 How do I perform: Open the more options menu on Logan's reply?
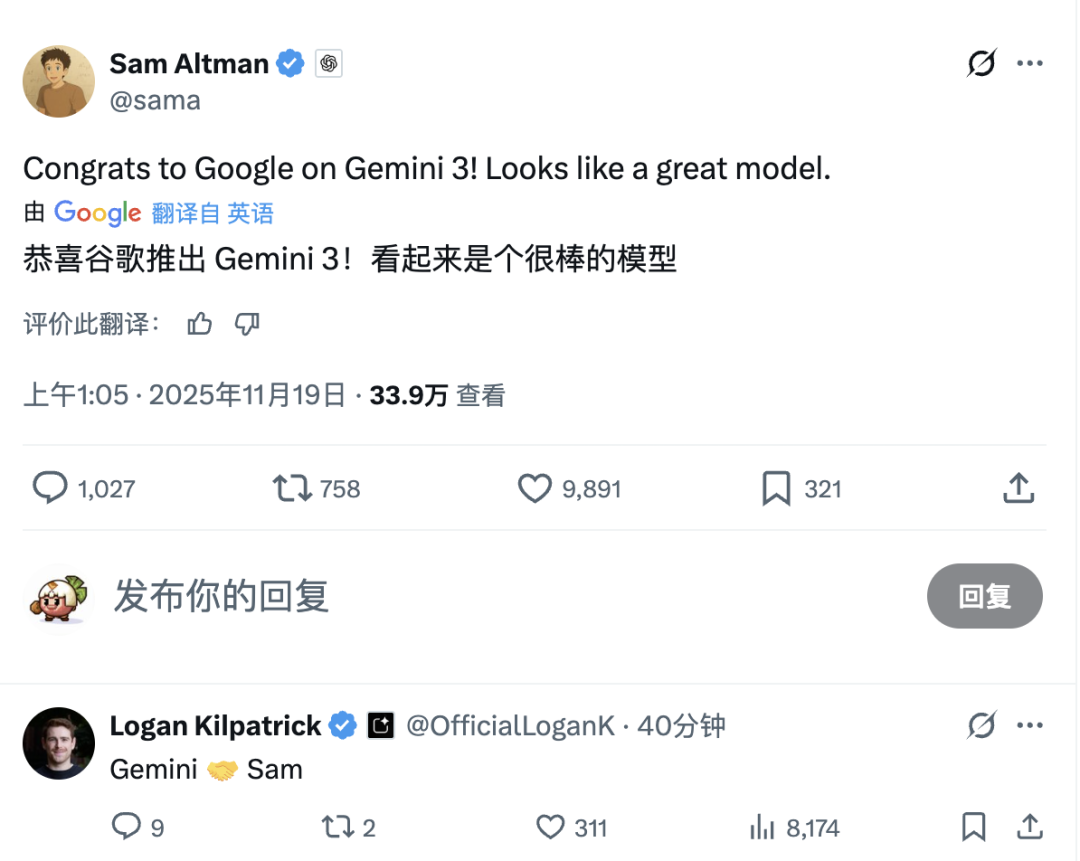pyautogui.click(x=1029, y=725)
